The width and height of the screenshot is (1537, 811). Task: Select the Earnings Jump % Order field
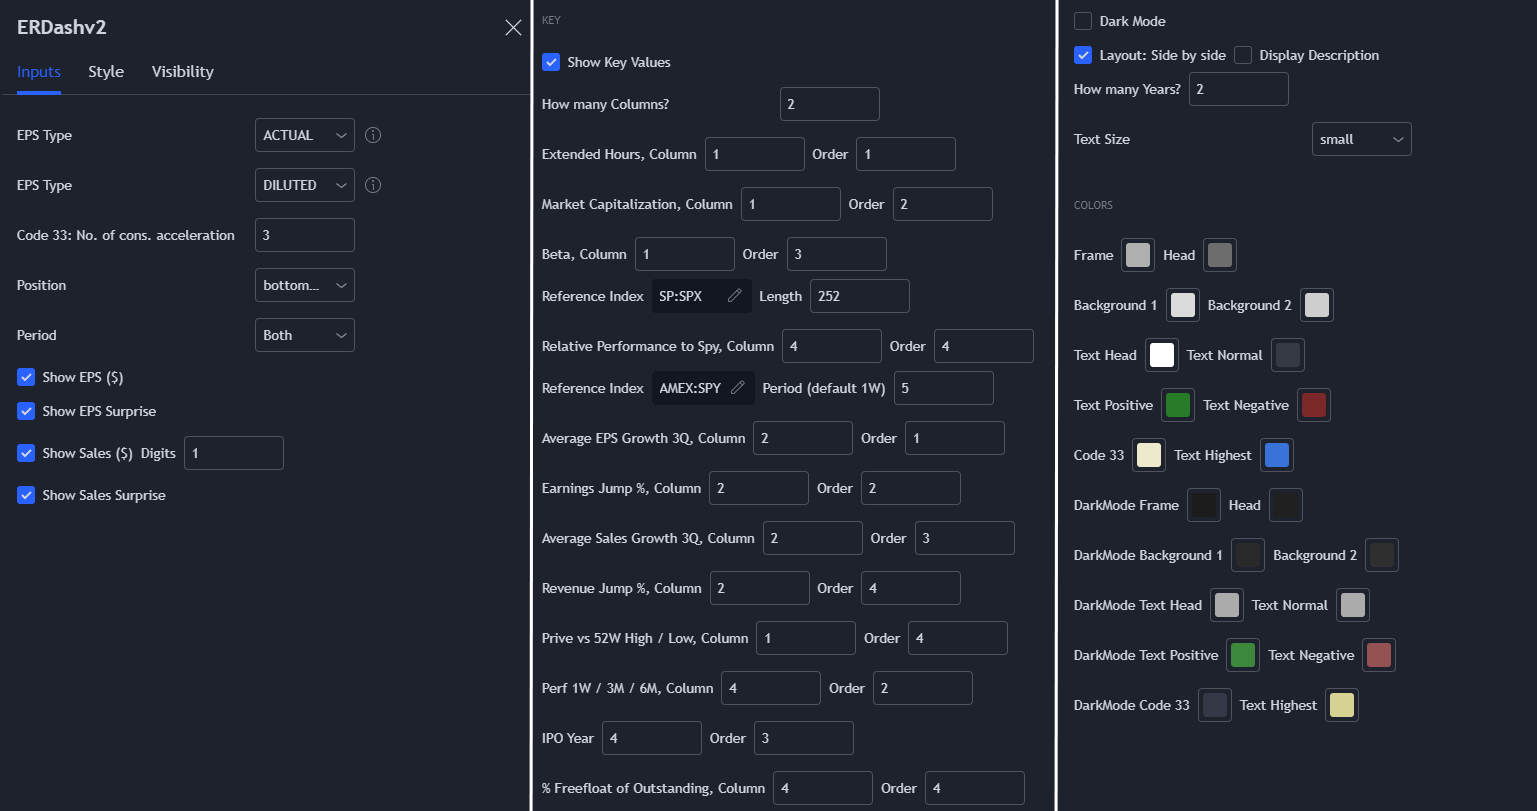tap(911, 488)
